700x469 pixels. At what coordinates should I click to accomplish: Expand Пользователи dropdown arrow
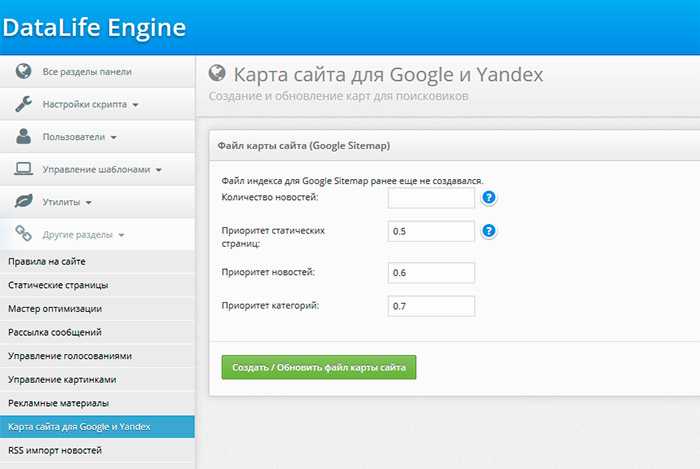point(113,137)
